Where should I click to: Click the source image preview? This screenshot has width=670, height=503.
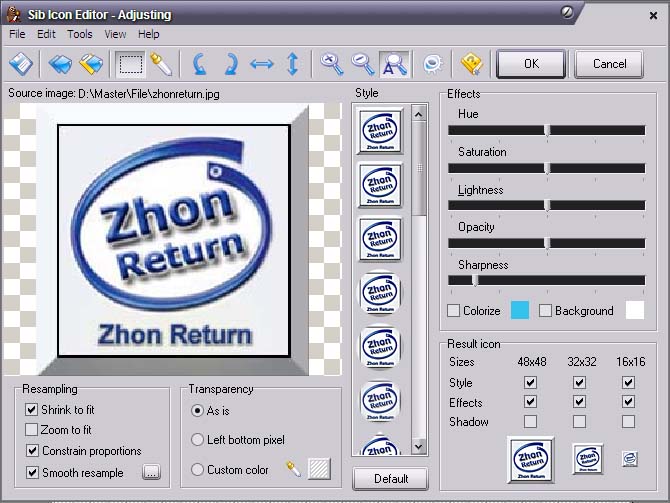click(x=173, y=239)
